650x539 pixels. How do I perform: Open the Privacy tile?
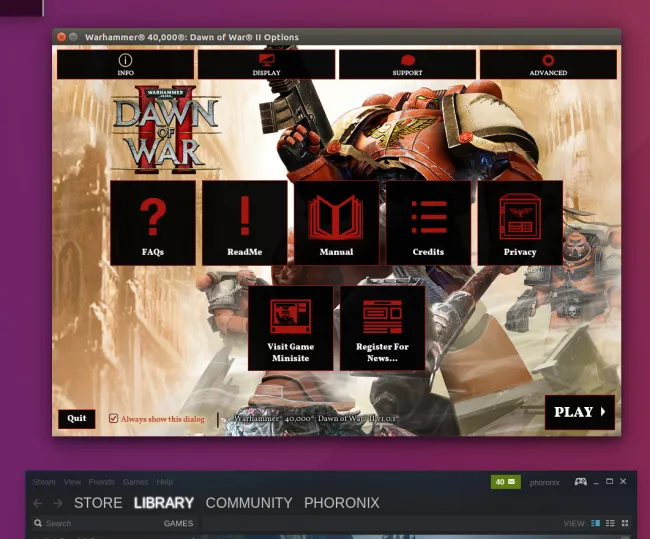520,223
